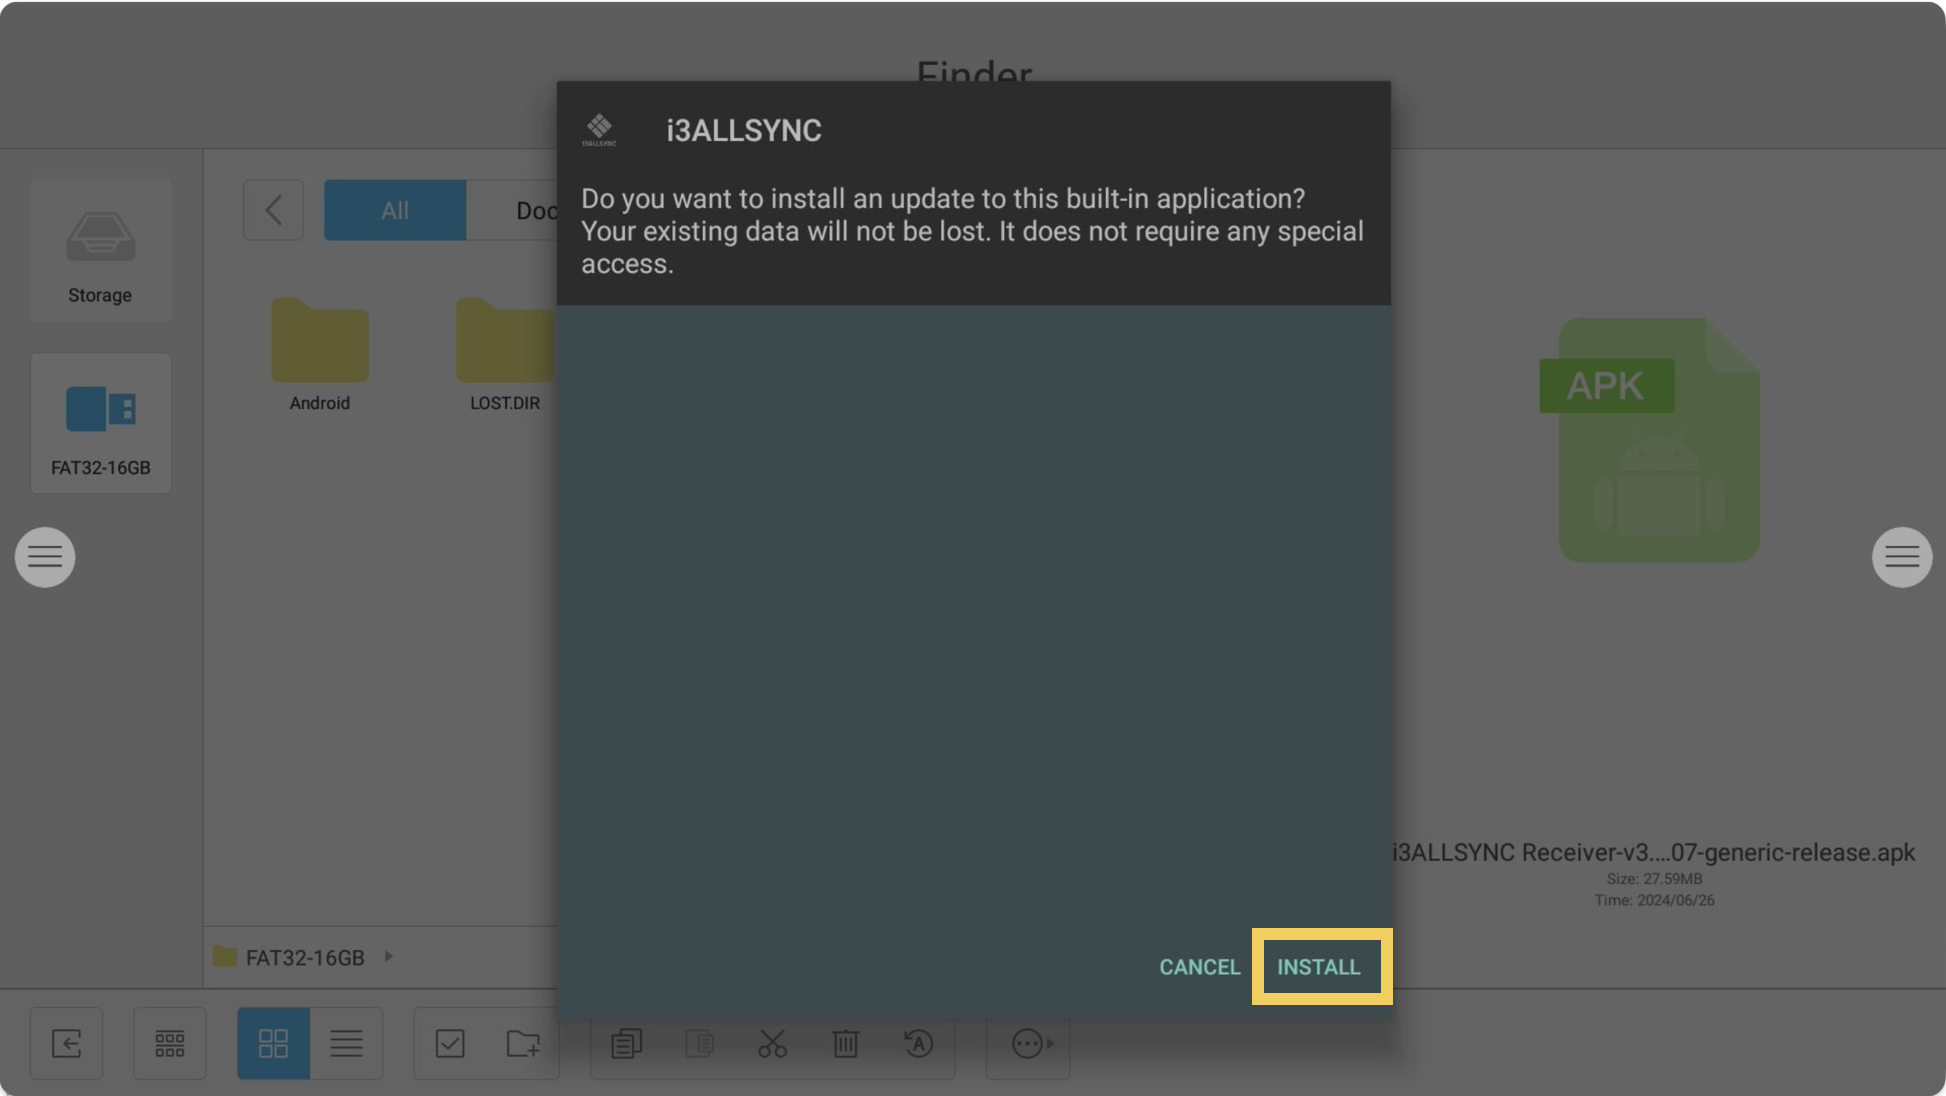The height and width of the screenshot is (1096, 1946).
Task: Switch to list view layout
Action: pyautogui.click(x=346, y=1044)
